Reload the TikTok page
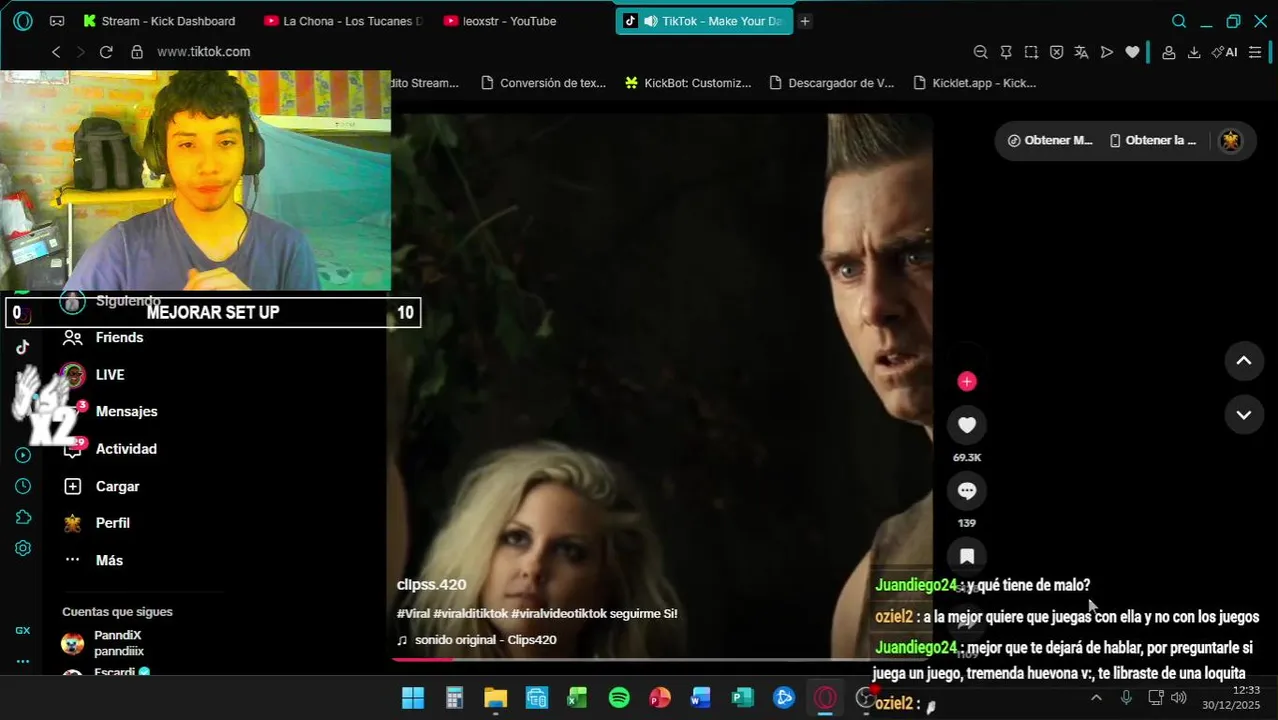 pyautogui.click(x=106, y=52)
